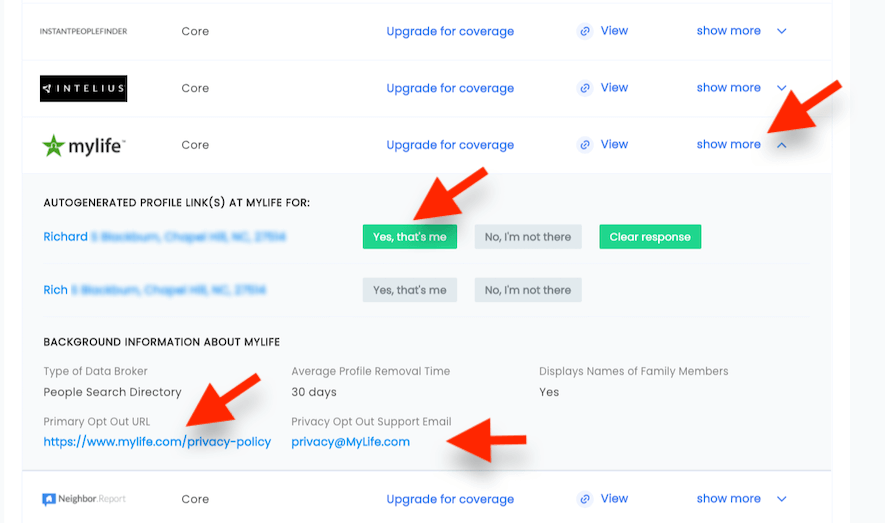Open the mylife.com privacy-policy URL
Screen dimensions: 885x523
tap(157, 442)
